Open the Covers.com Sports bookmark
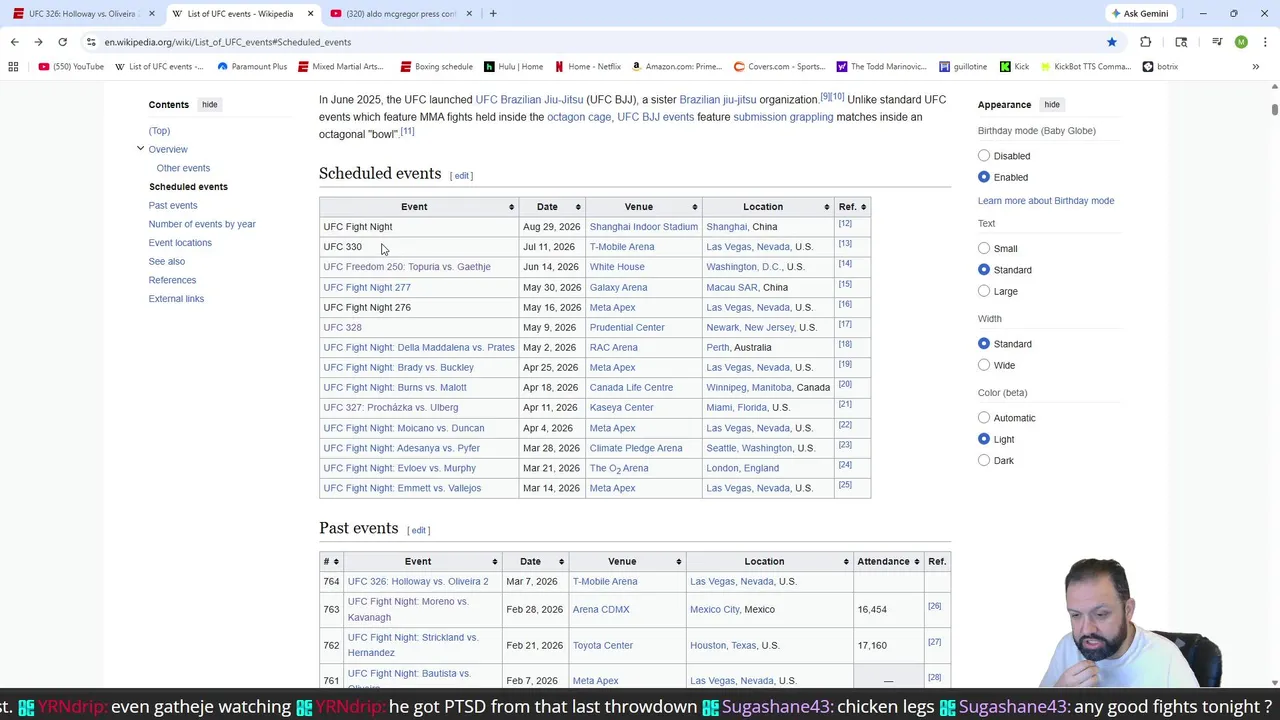 point(779,67)
